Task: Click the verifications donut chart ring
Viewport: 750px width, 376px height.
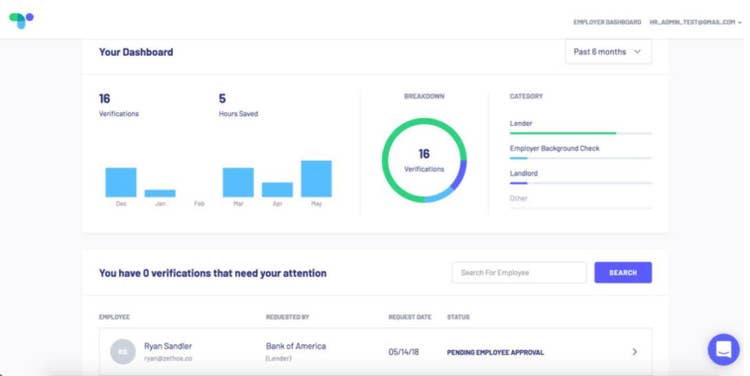Action: point(424,160)
